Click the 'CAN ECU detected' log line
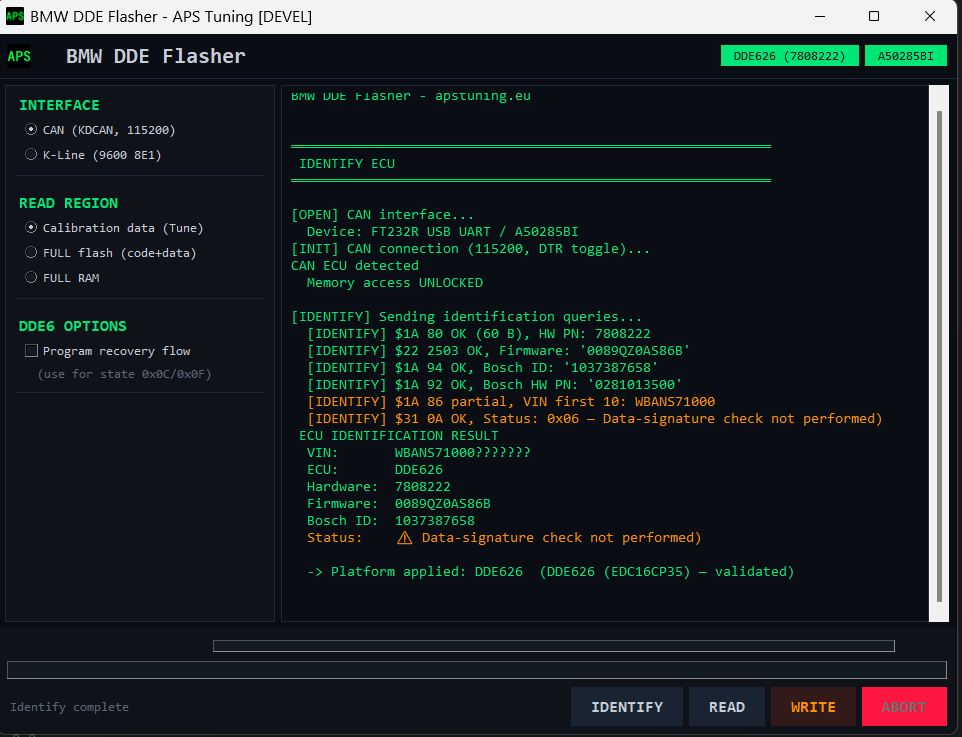The width and height of the screenshot is (962, 737). pos(355,266)
